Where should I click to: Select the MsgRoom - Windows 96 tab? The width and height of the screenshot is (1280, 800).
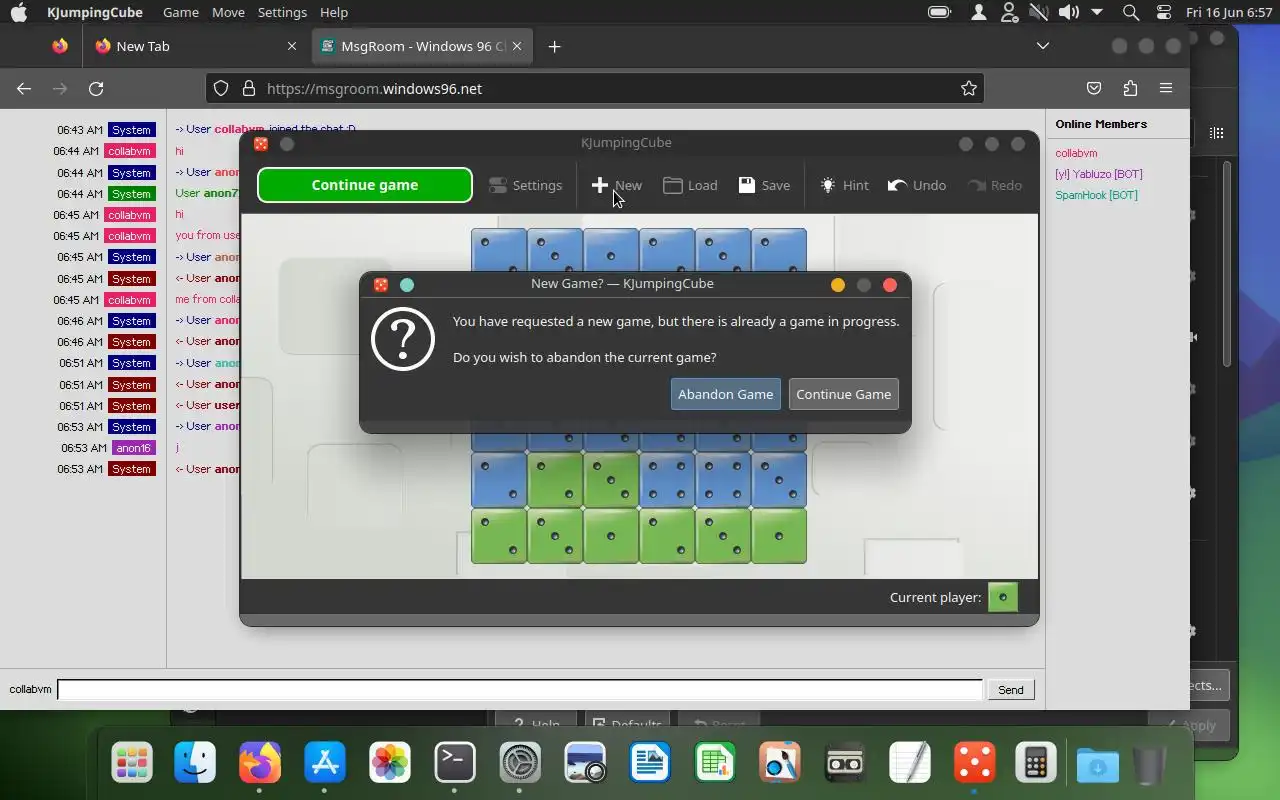pyautogui.click(x=423, y=46)
